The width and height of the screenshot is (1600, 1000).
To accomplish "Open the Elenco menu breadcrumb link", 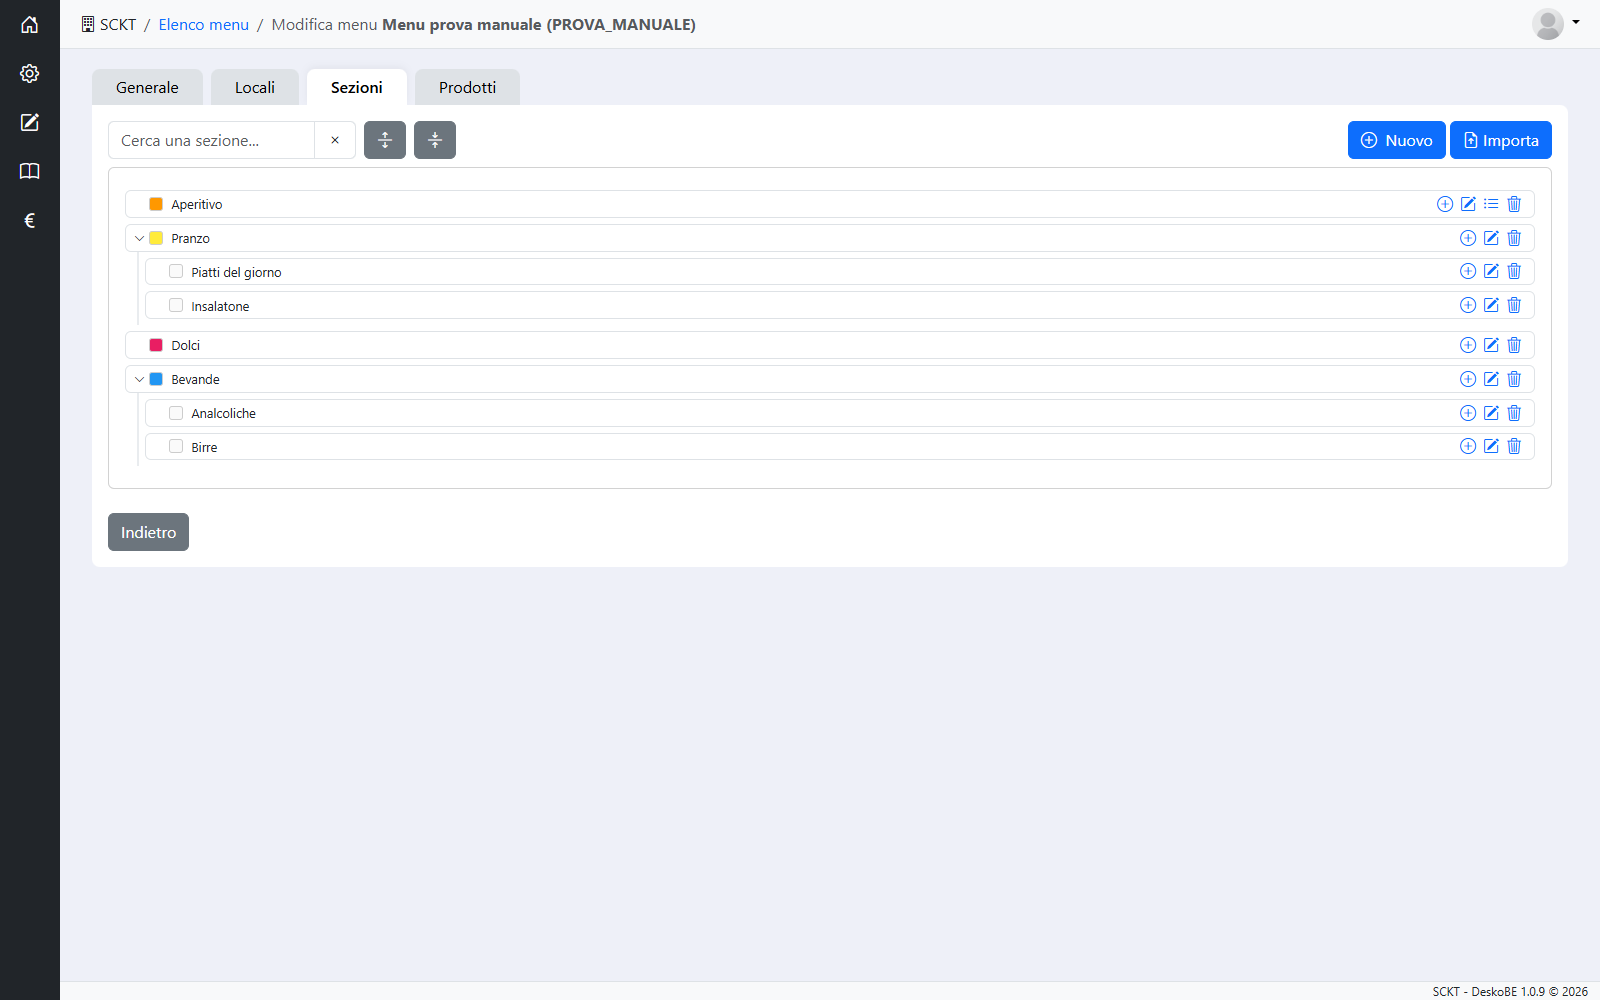I will [203, 24].
